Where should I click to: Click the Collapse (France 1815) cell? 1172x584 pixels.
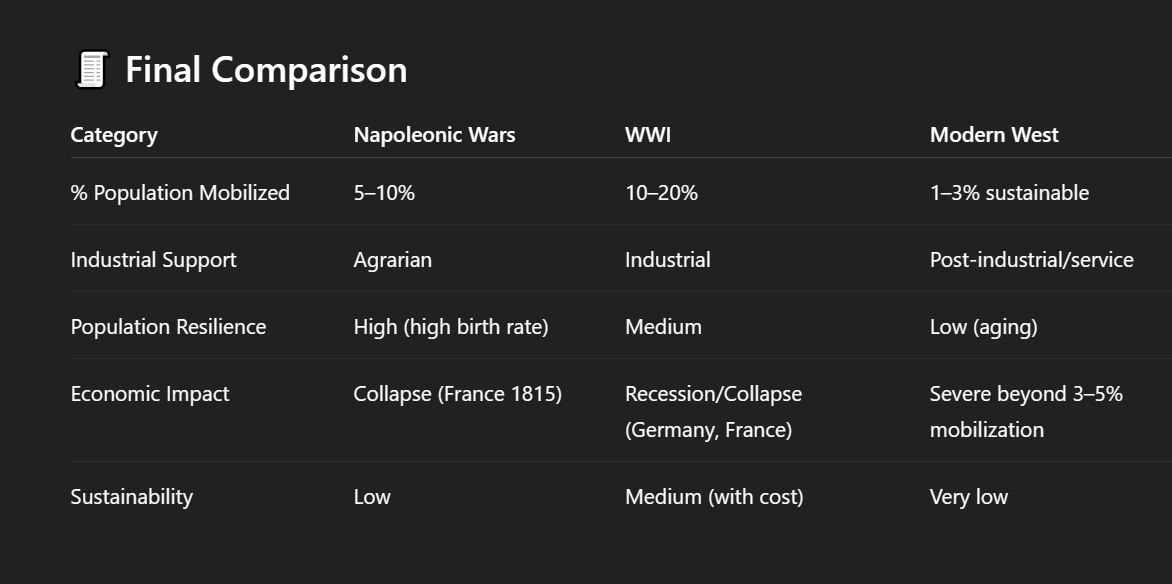pos(457,394)
